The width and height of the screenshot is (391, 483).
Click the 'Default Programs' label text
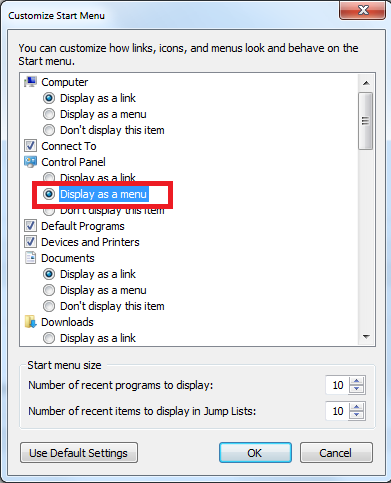83,226
